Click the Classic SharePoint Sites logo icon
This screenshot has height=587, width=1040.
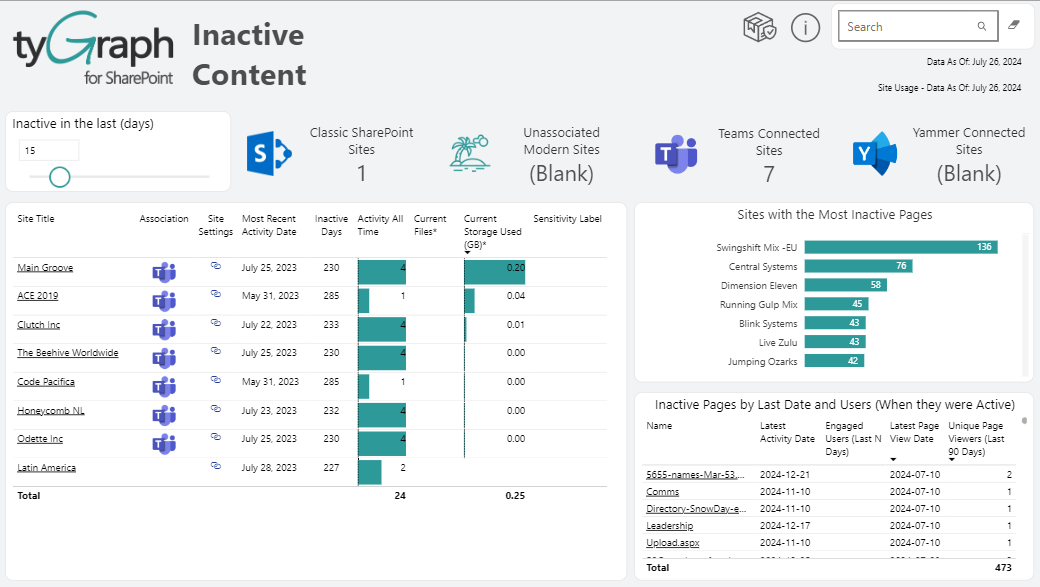[267, 153]
